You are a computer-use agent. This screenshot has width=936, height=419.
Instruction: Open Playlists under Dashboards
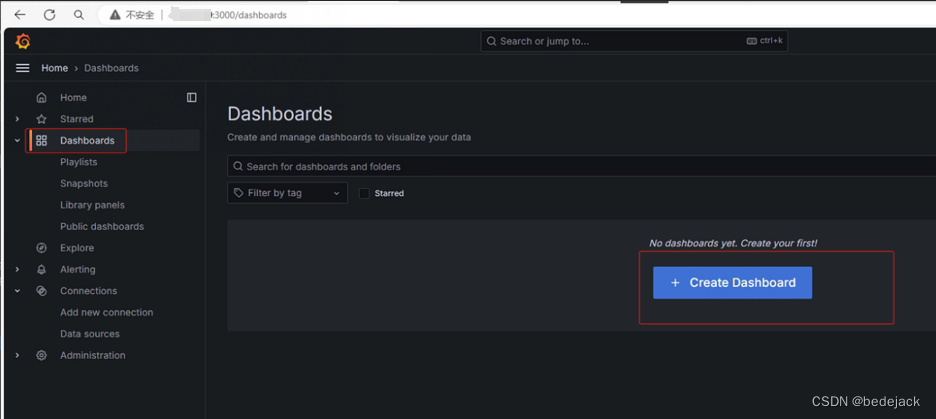coord(79,162)
